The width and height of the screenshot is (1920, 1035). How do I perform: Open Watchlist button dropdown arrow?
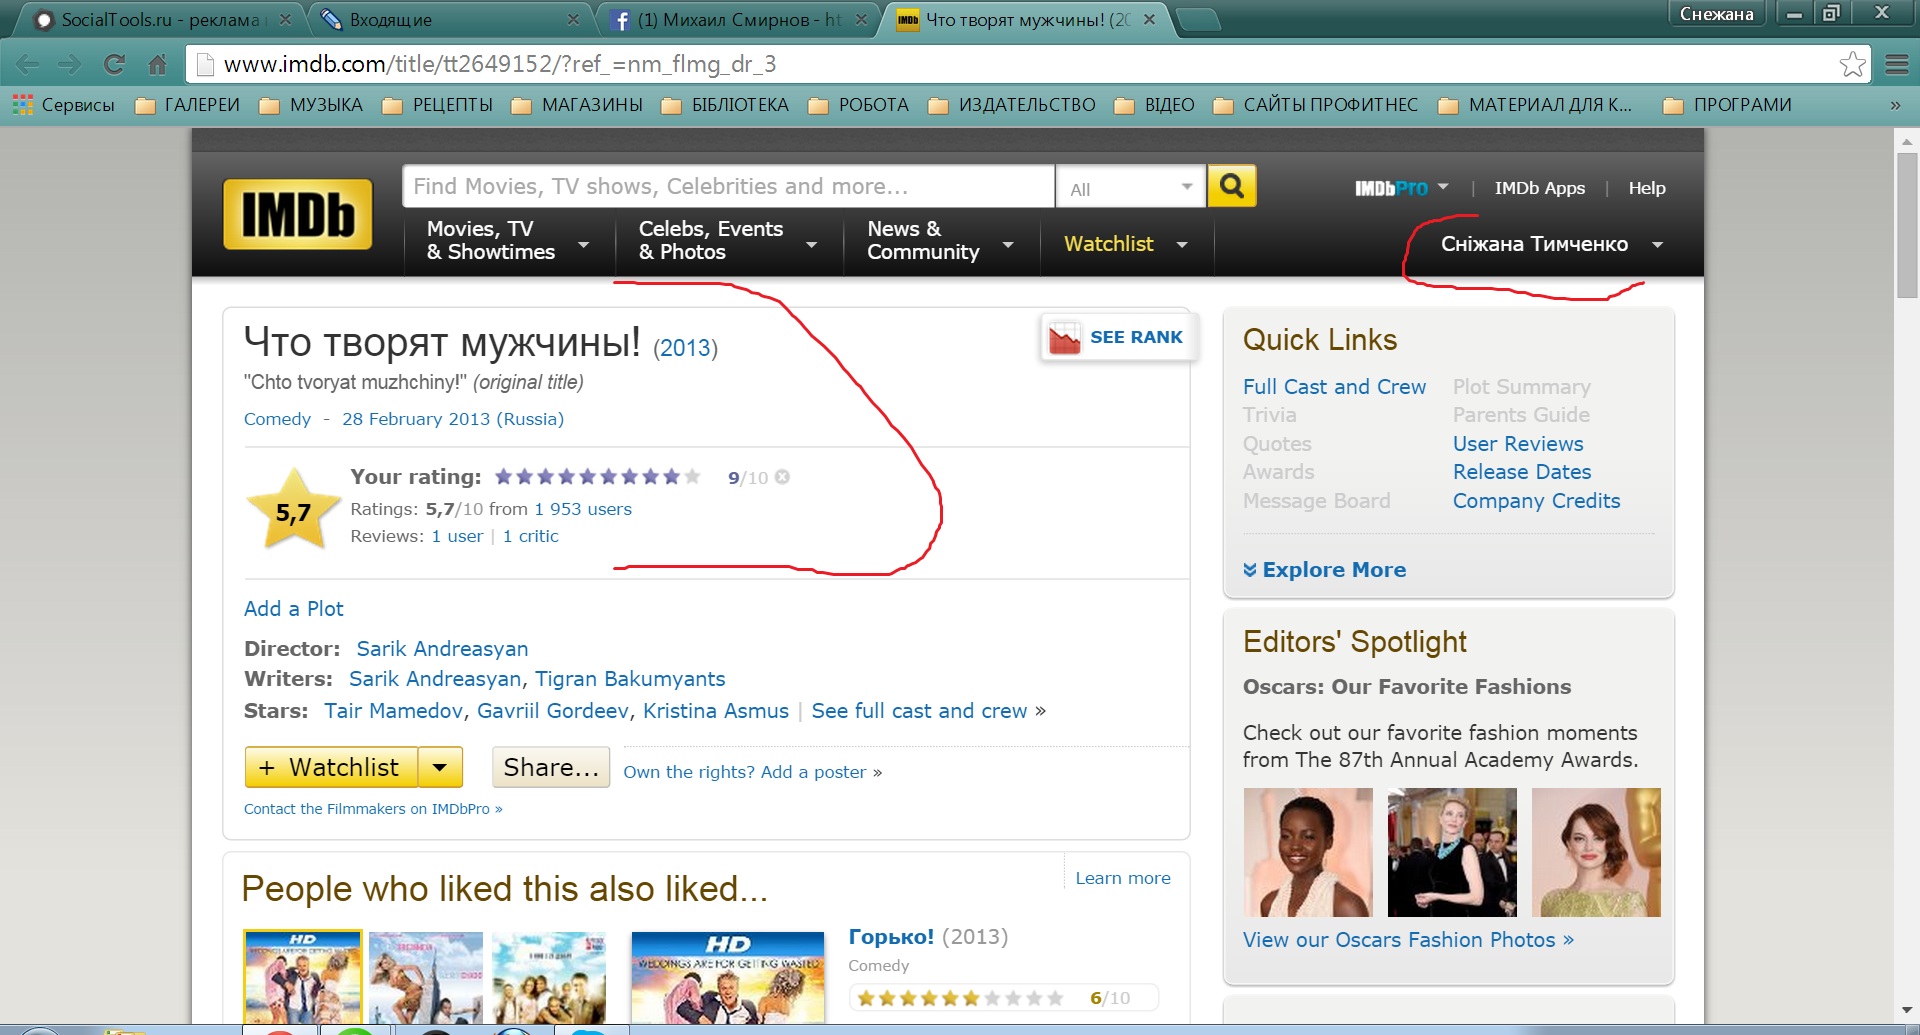440,768
